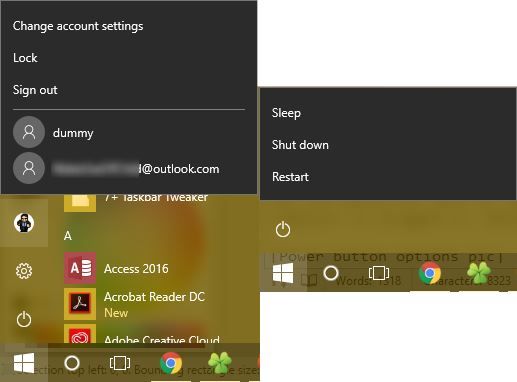Screen dimensions: 517x382
Task: Open 7+ Taskbar Tweaker entry
Action: coord(156,198)
